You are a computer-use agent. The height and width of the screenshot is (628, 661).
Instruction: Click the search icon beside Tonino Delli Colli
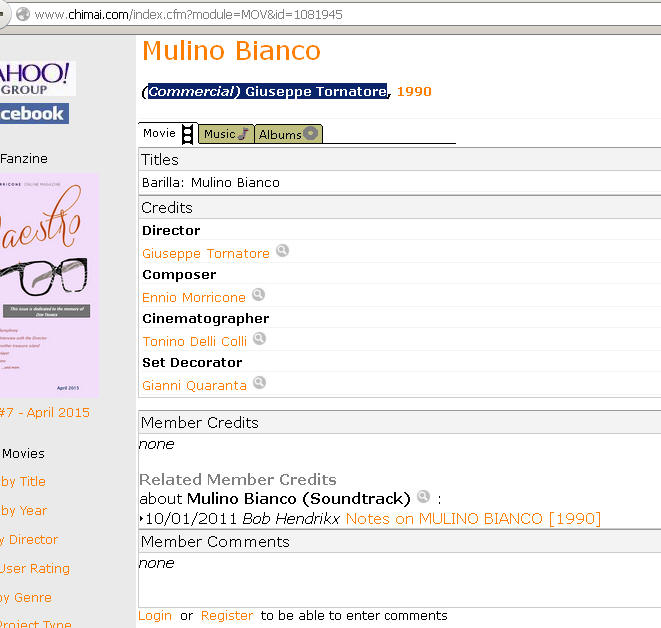pyautogui.click(x=259, y=338)
